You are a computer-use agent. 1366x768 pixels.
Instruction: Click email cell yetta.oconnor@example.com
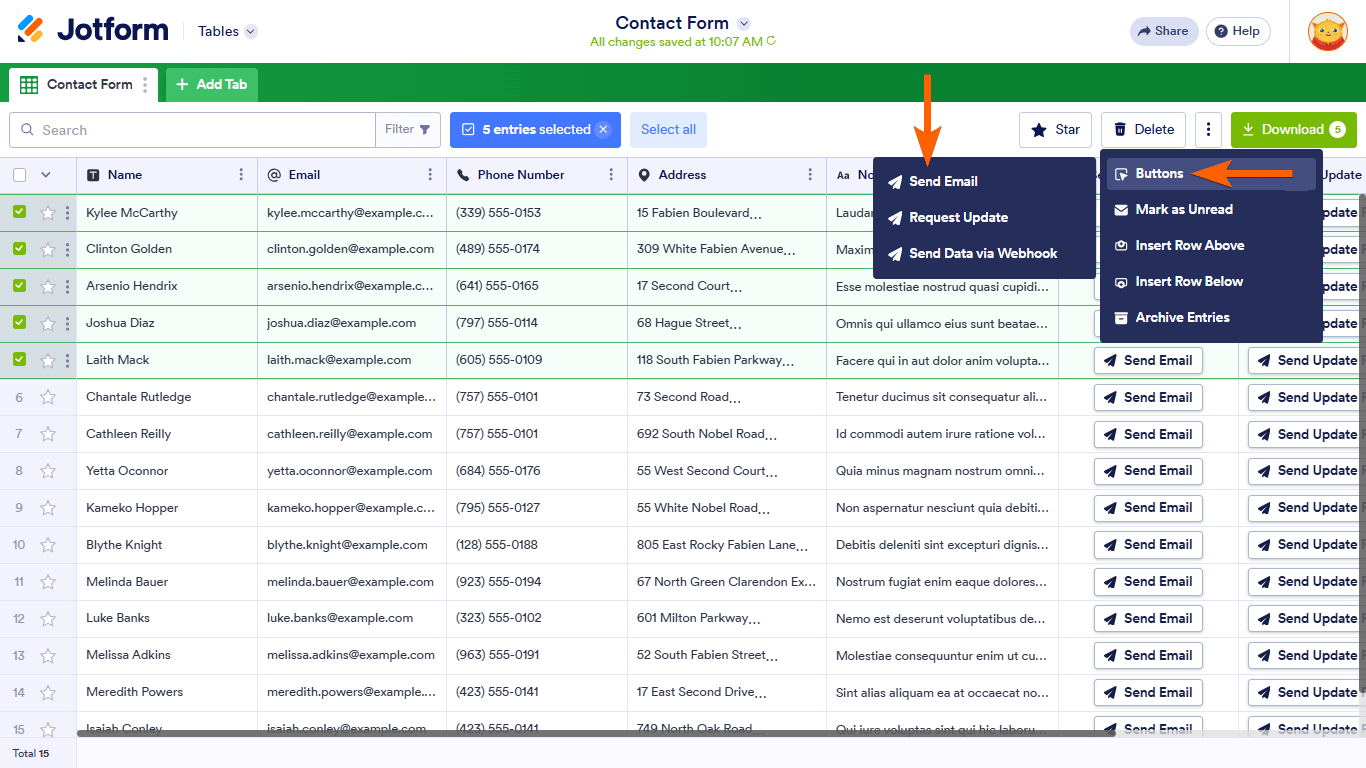[x=351, y=471]
